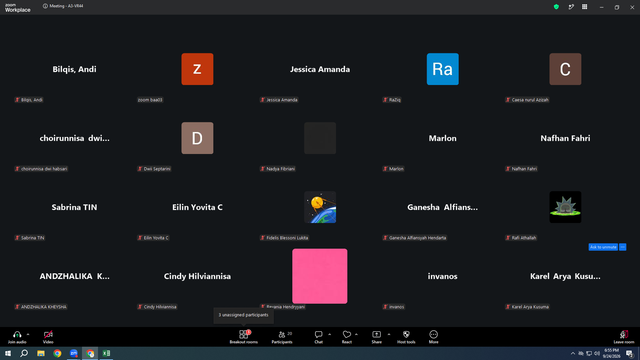The image size is (640, 360).
Task: Click the Meeting info icon in title bar
Action: (45, 6)
